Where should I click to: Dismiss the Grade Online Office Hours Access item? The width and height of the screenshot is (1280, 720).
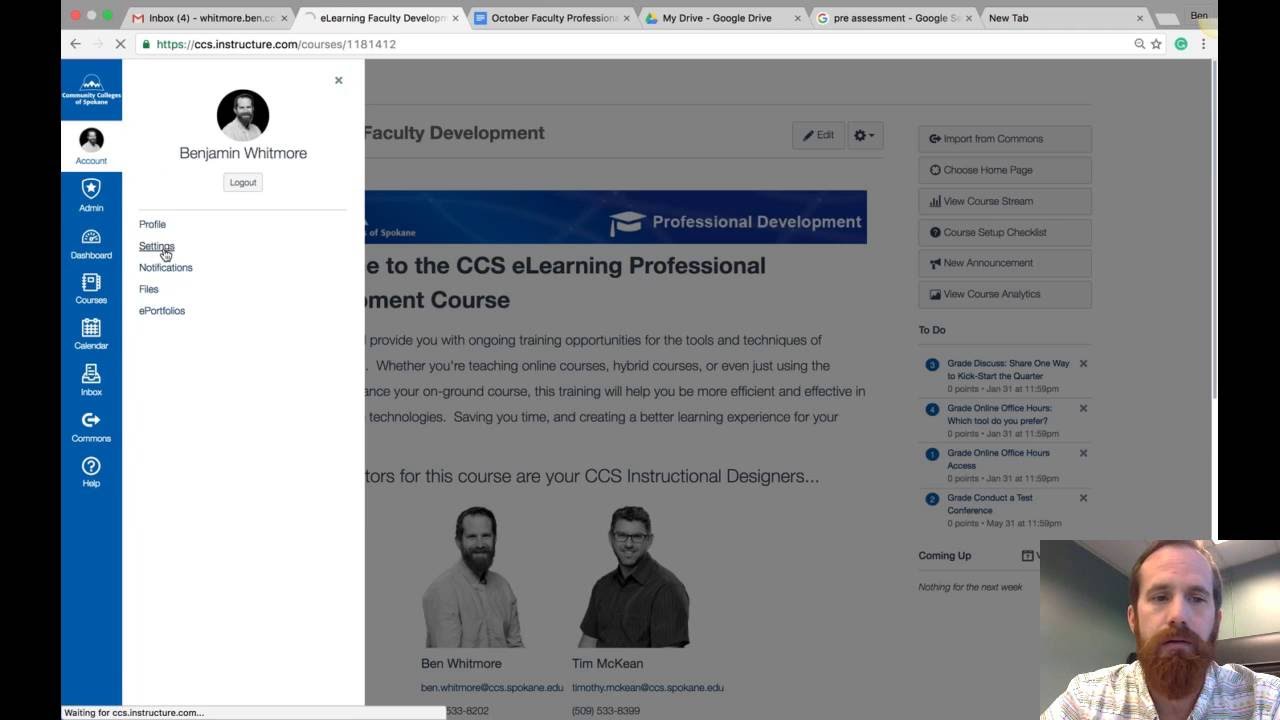pyautogui.click(x=1083, y=453)
